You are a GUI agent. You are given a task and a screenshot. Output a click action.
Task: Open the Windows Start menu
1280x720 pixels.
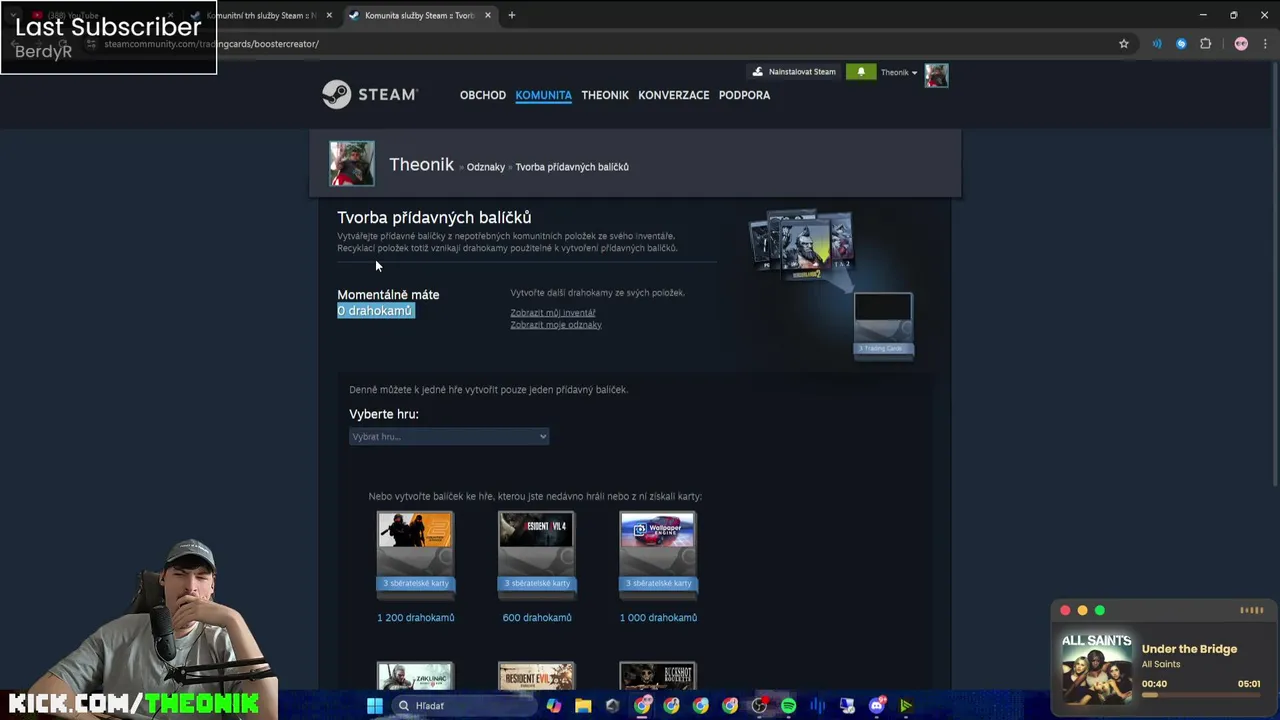375,706
